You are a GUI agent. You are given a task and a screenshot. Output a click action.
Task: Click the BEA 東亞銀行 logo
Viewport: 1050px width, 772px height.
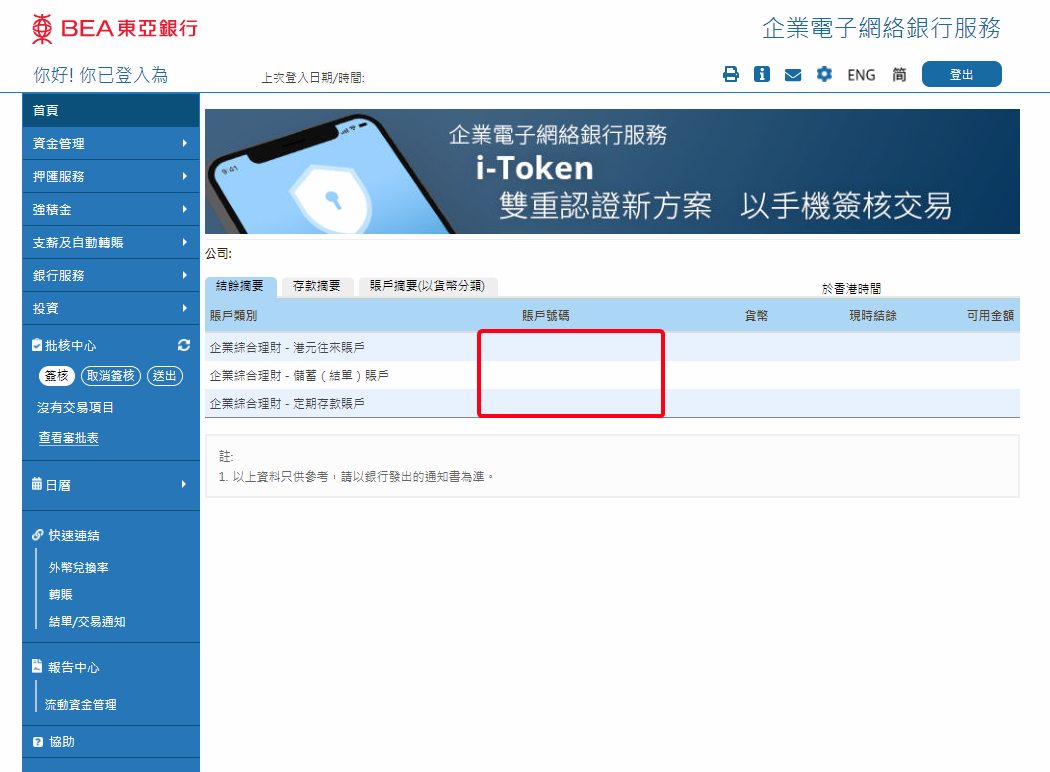pos(114,28)
